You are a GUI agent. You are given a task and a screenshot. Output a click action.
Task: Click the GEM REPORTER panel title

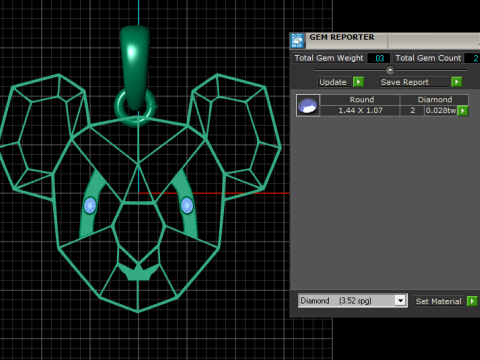[x=342, y=37]
